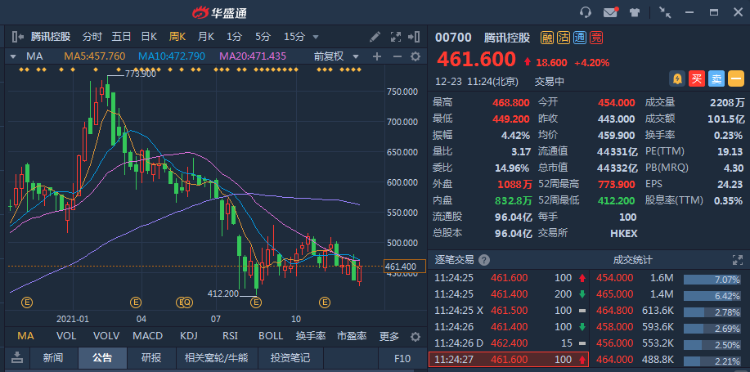Open the chart indicator settings gear
This screenshot has width=750, height=372.
click(x=416, y=56)
